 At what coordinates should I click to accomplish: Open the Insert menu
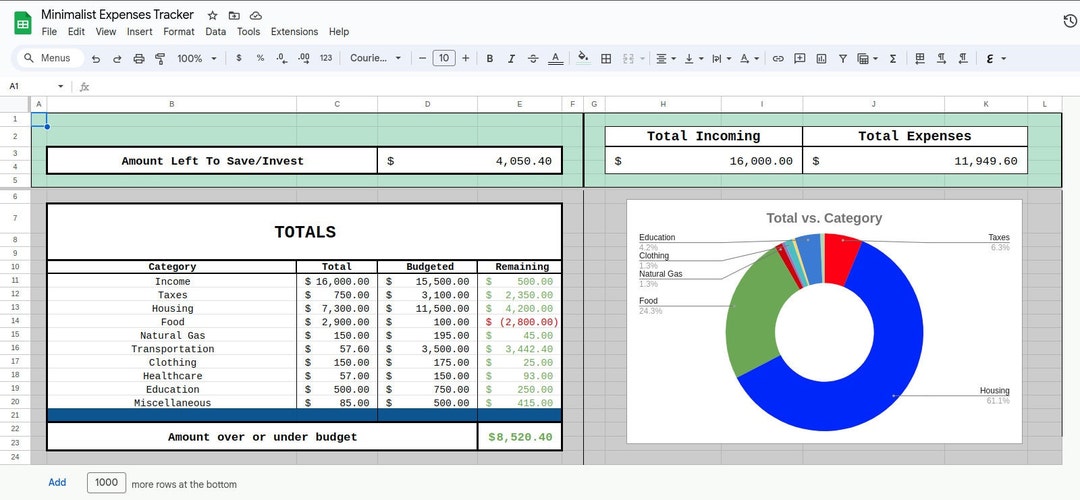[x=140, y=32]
